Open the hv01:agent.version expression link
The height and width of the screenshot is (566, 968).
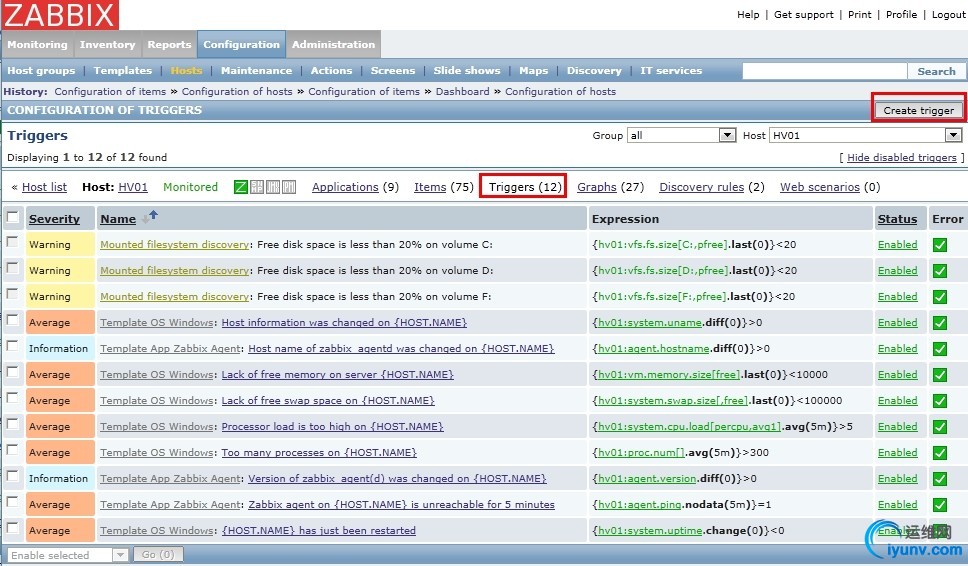[647, 478]
